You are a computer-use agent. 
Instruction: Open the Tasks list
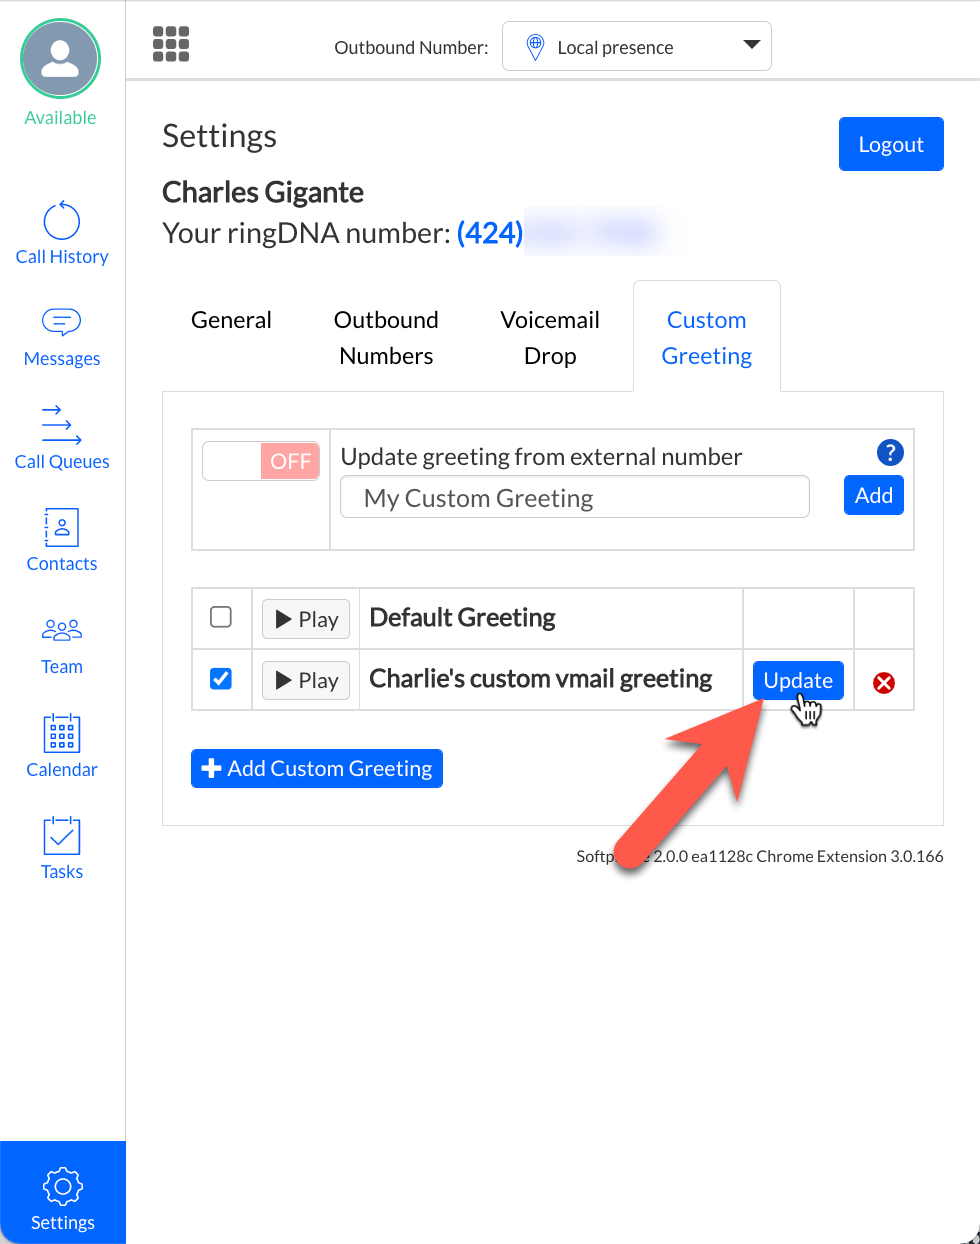62,849
